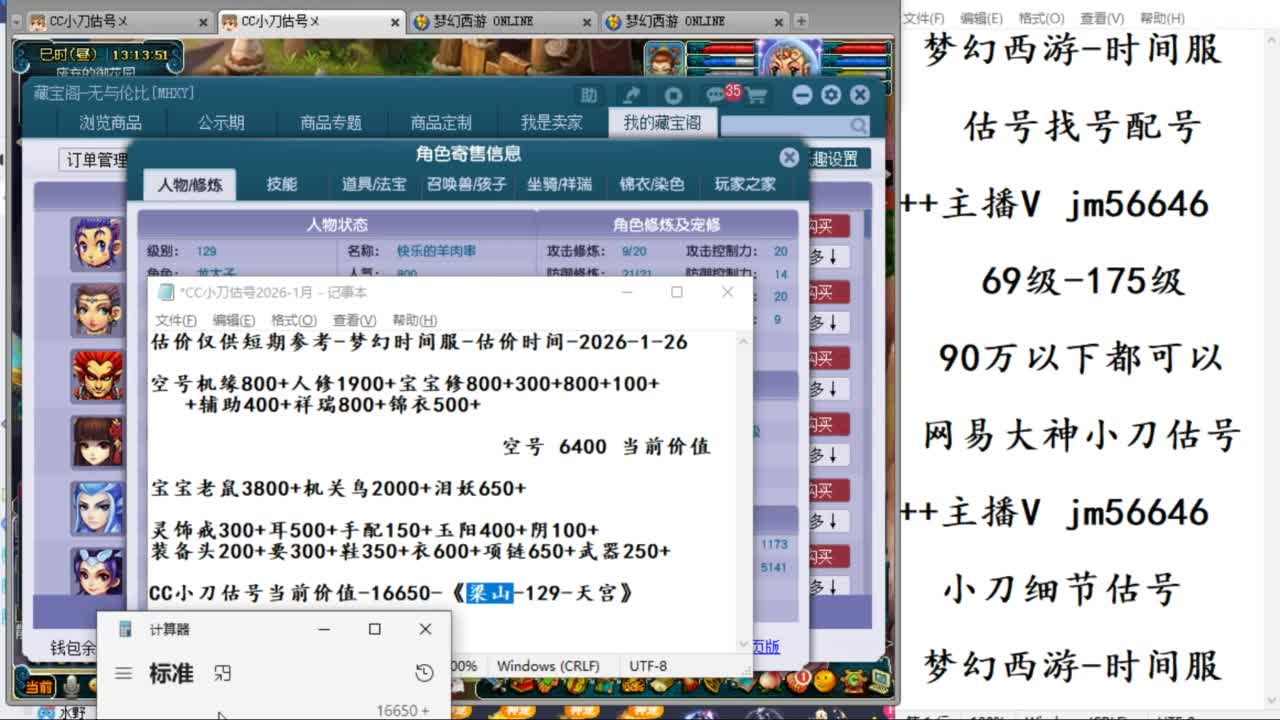The image size is (1280, 720).
Task: Click the game microphone voice icon
Action: pos(72,686)
